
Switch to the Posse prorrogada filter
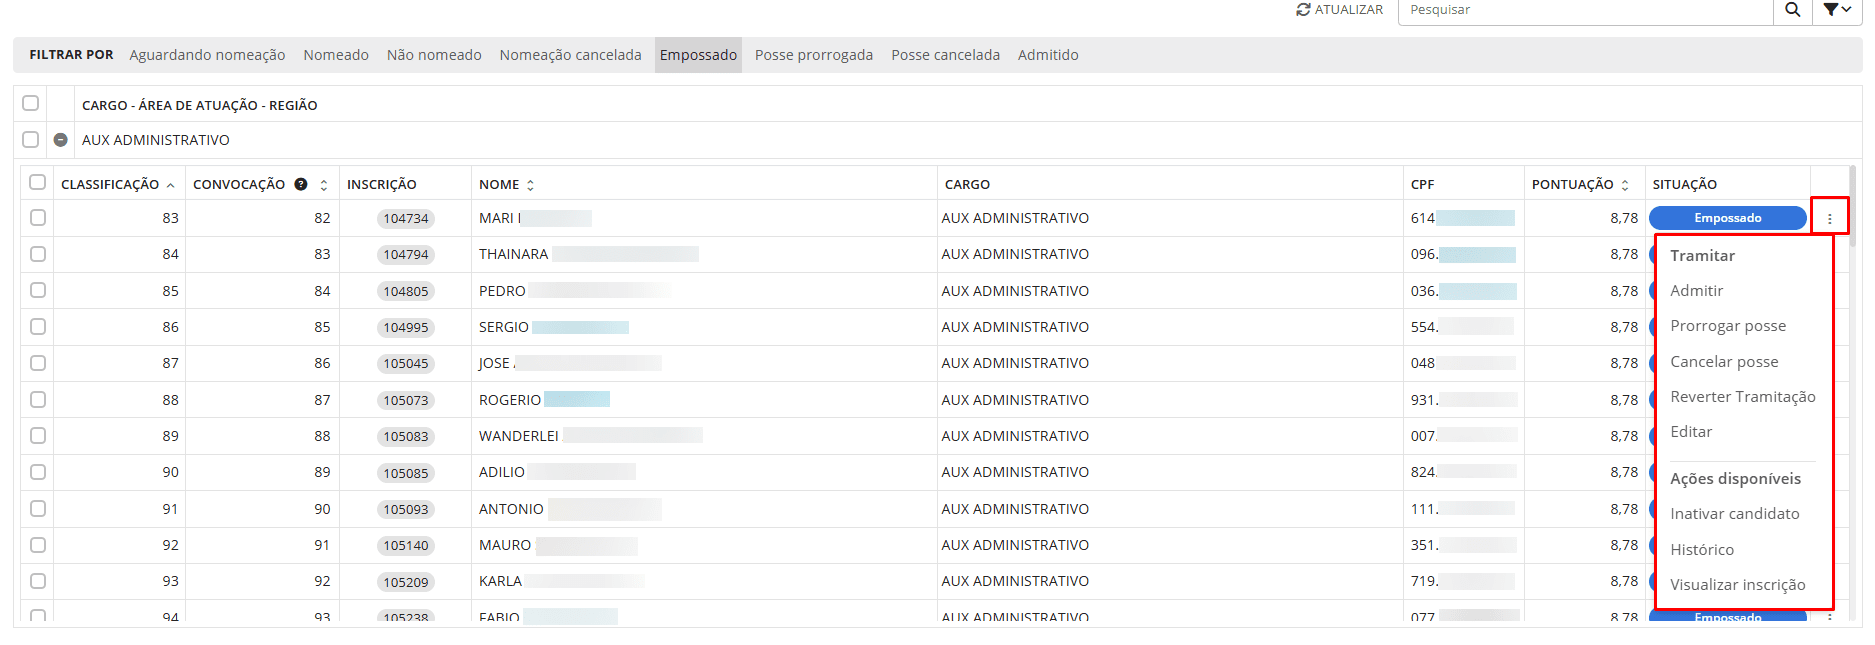click(813, 55)
